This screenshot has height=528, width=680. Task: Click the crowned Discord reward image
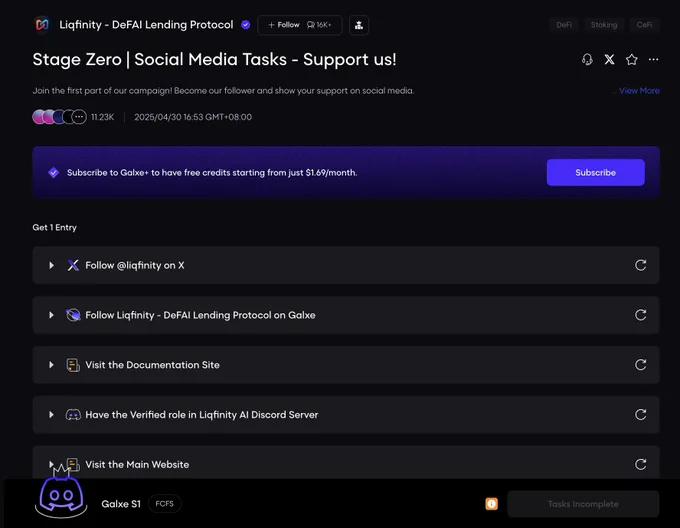pyautogui.click(x=61, y=492)
